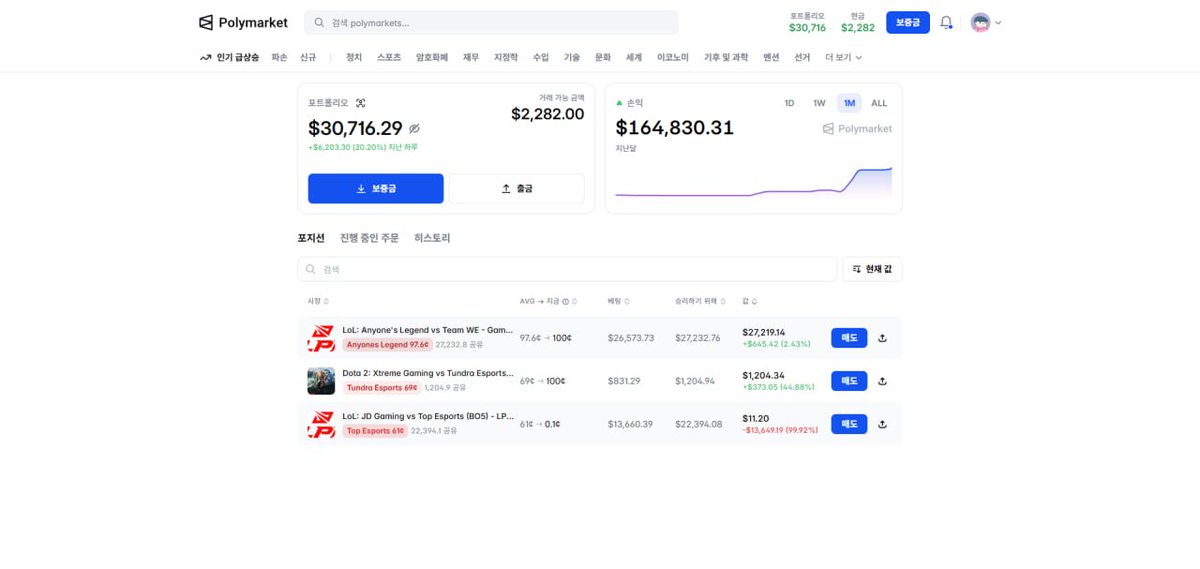Share the JD Gaming vs Top Esports position
The height and width of the screenshot is (569, 1200).
(x=882, y=424)
